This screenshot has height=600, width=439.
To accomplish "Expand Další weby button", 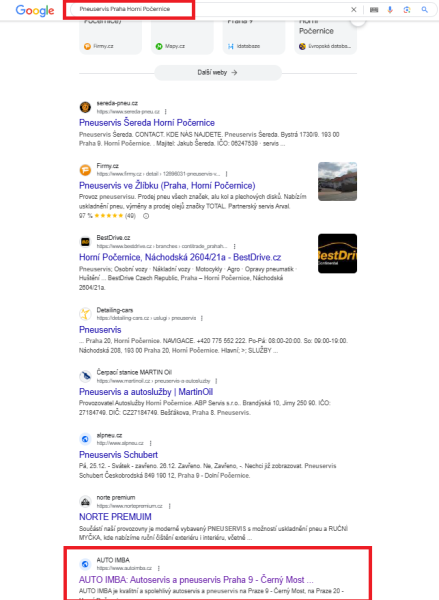I will coord(218,72).
